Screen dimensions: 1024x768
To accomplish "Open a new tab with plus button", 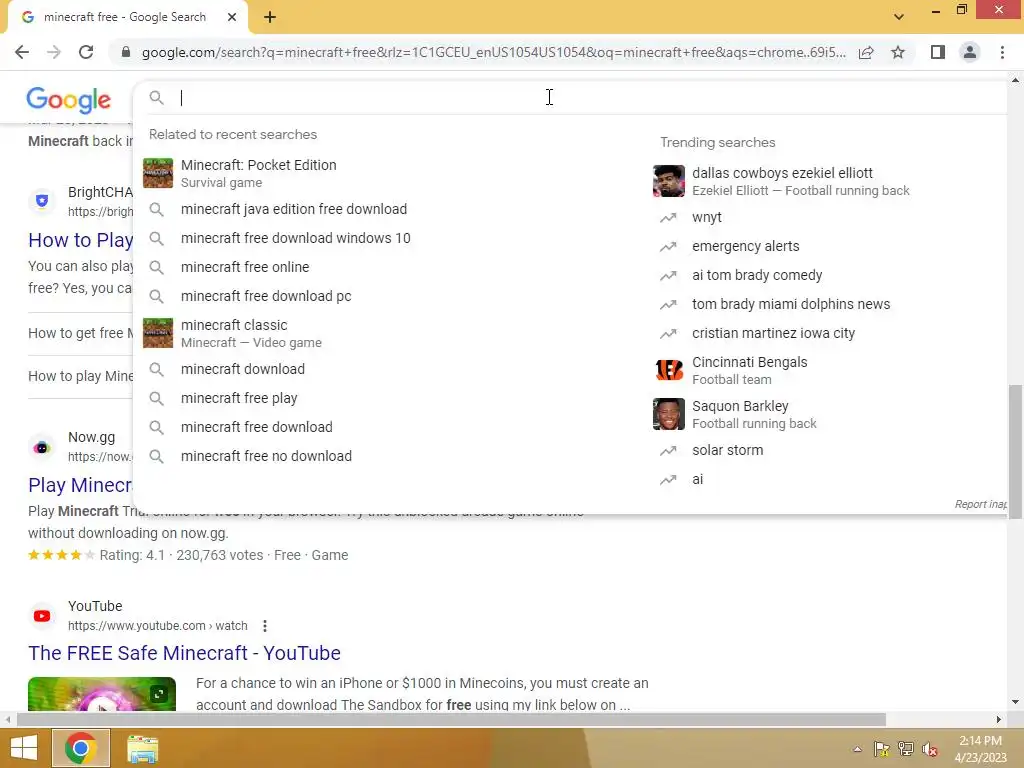I will pos(270,18).
